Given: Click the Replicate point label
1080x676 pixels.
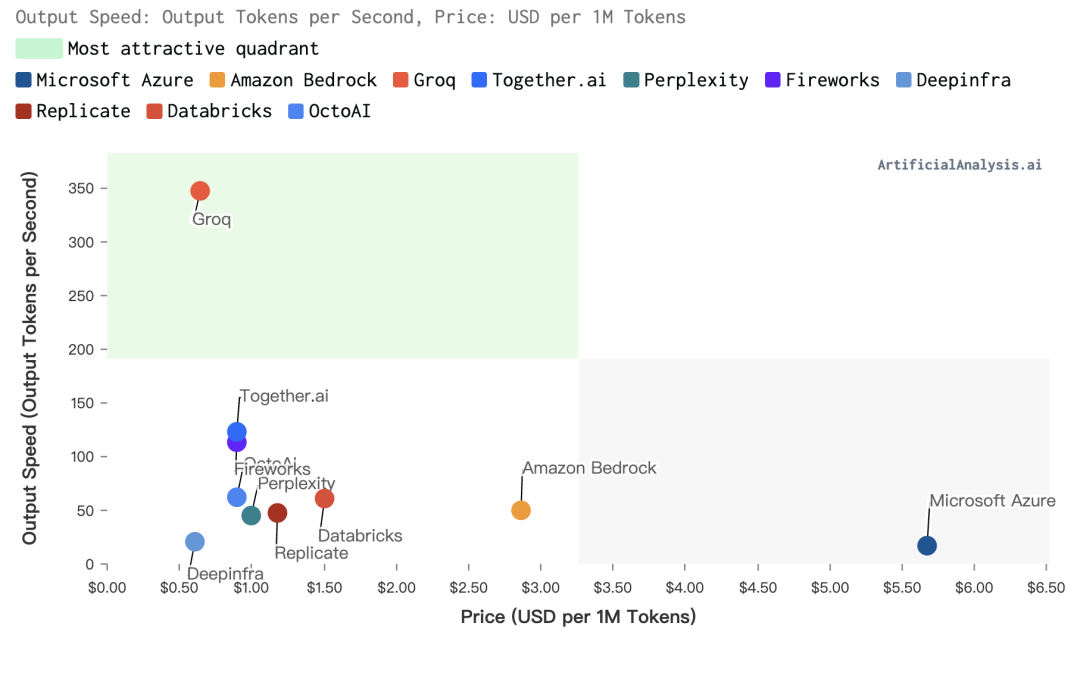Looking at the screenshot, I should click(x=311, y=553).
